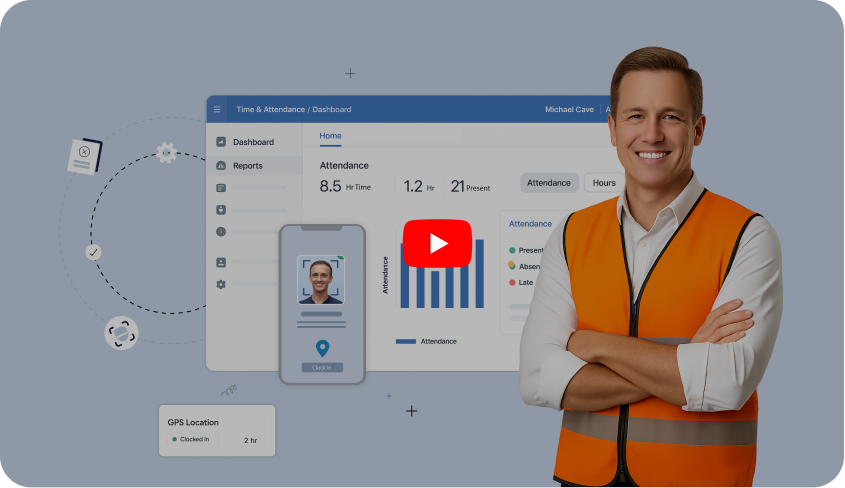Tap Clock In button on the phone
The width and height of the screenshot is (845, 488).
322,367
